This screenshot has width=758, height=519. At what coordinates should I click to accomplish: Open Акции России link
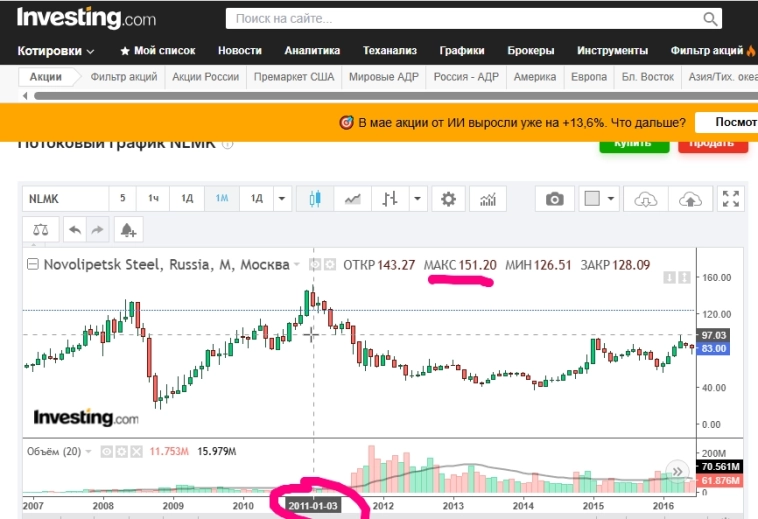point(205,77)
